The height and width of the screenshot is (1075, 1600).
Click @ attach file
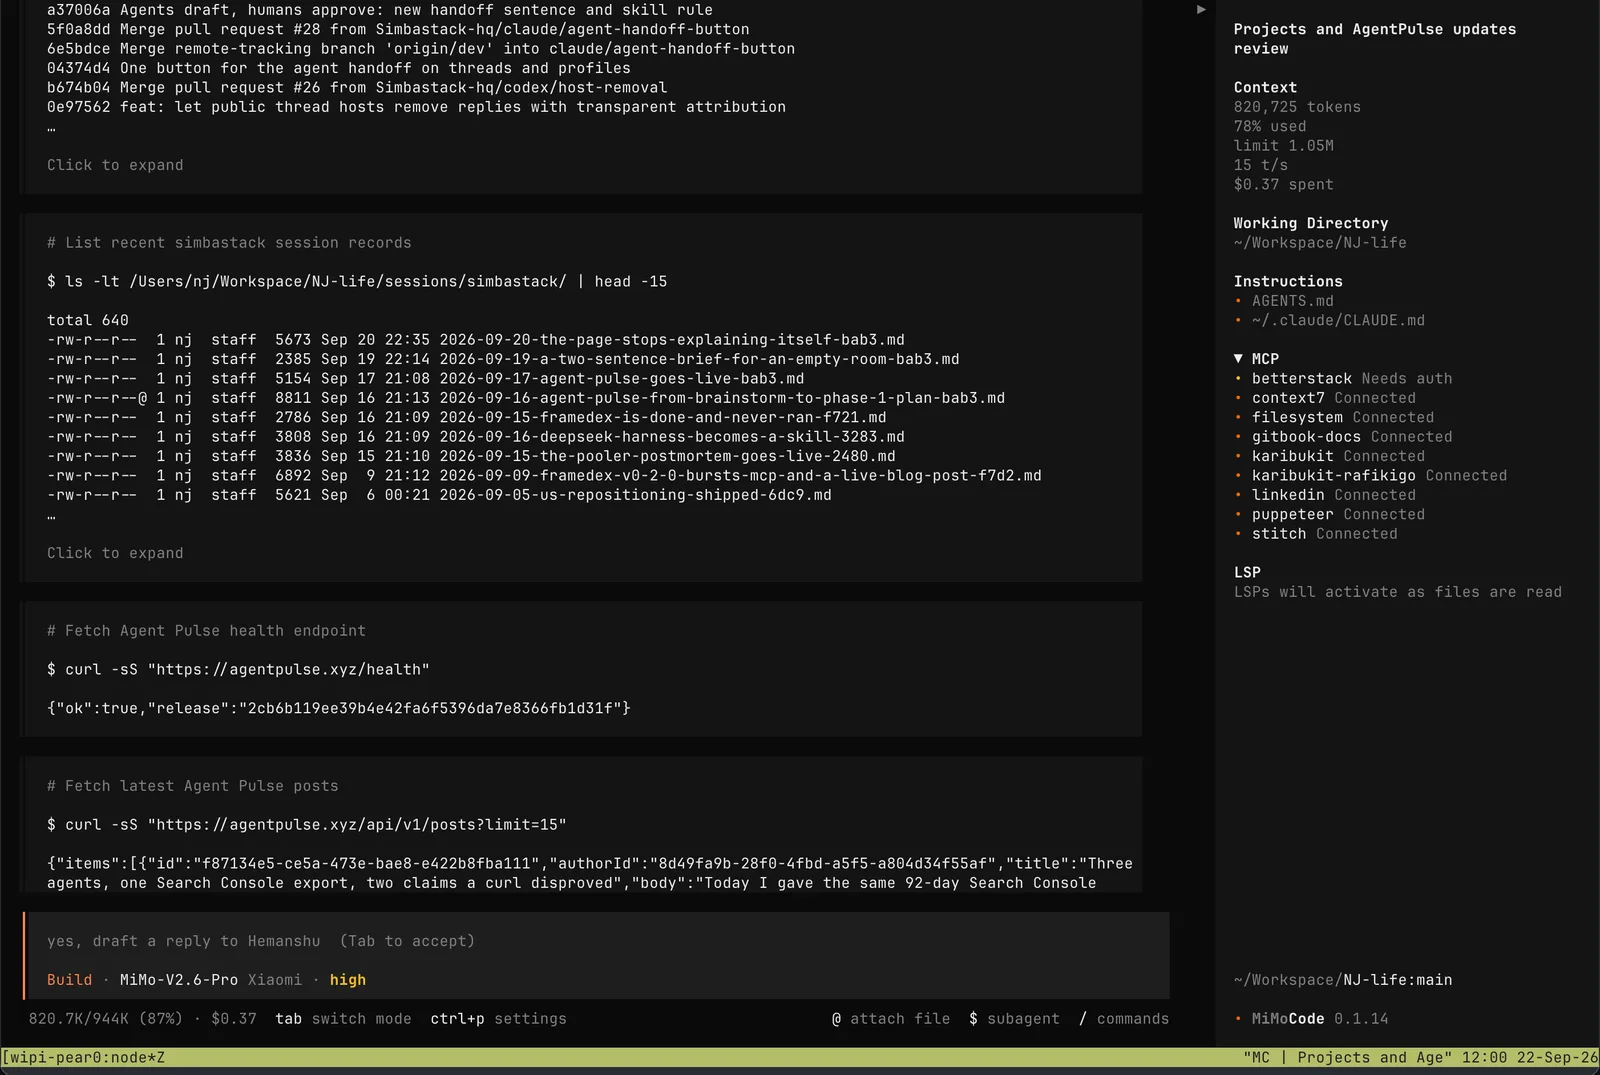[x=891, y=1019]
